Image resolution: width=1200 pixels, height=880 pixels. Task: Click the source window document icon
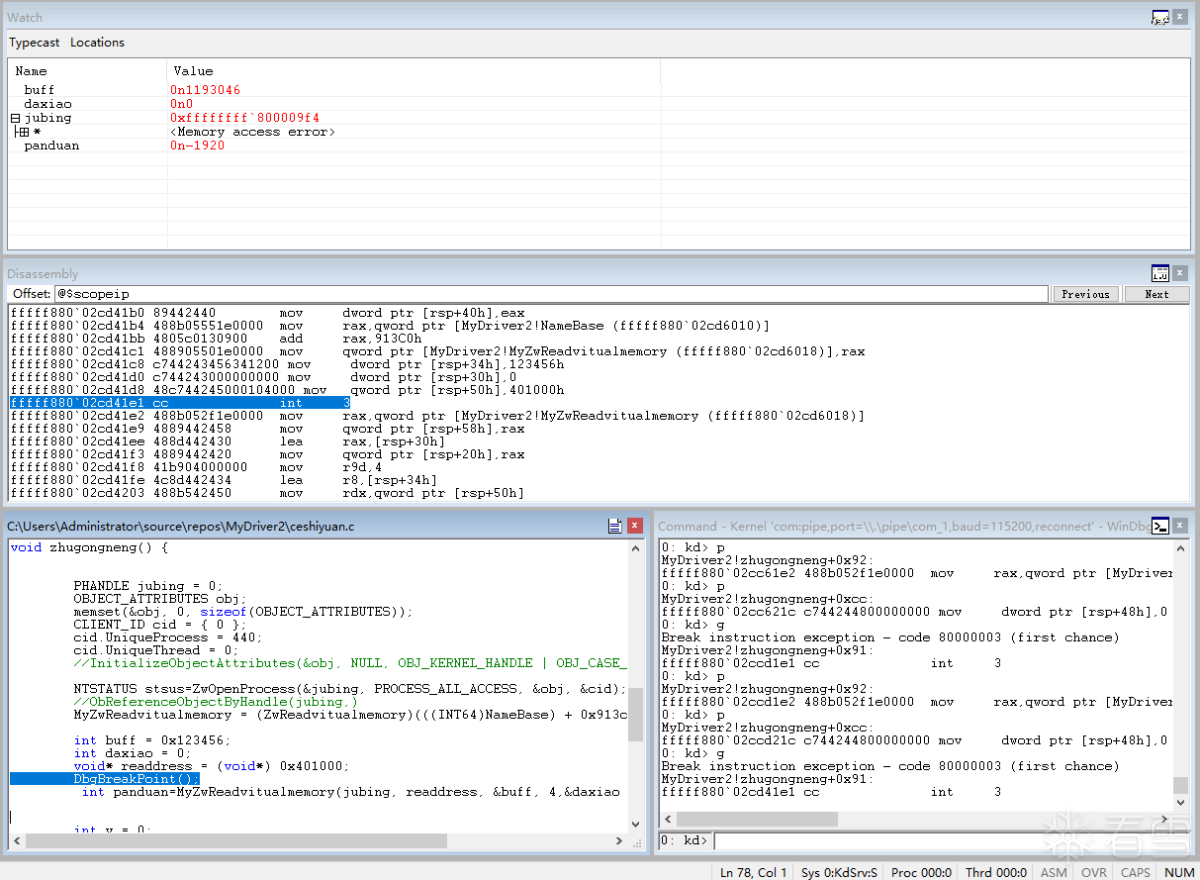coord(615,526)
